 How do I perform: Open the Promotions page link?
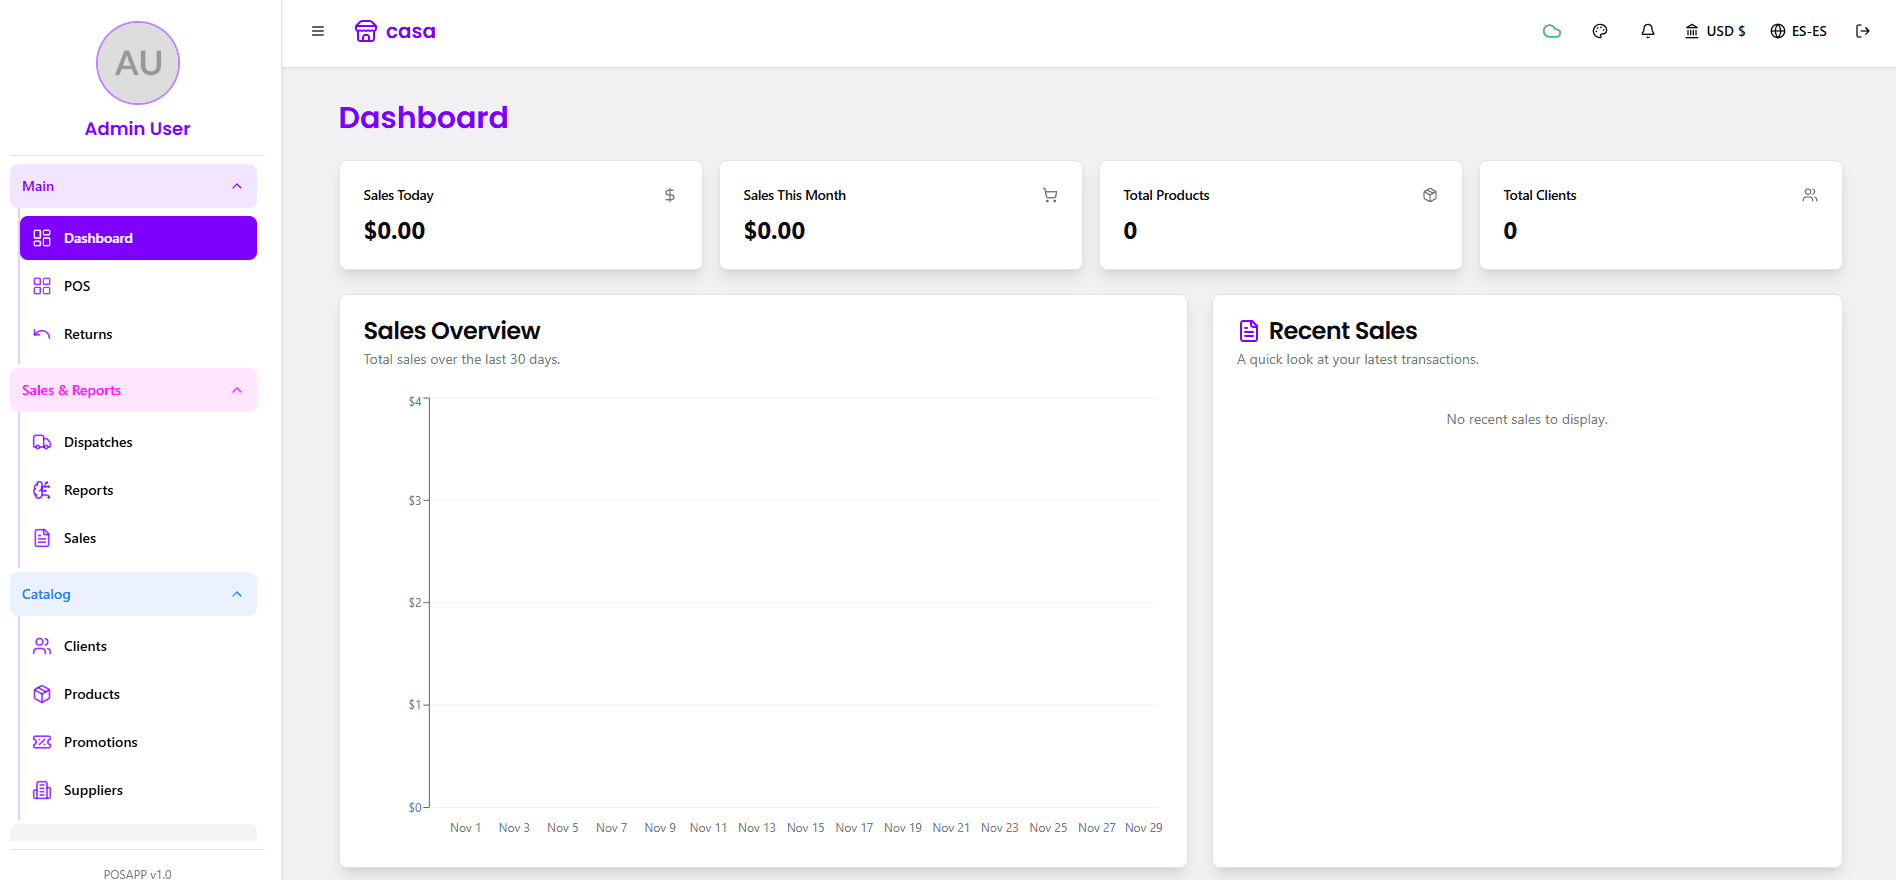point(138,742)
